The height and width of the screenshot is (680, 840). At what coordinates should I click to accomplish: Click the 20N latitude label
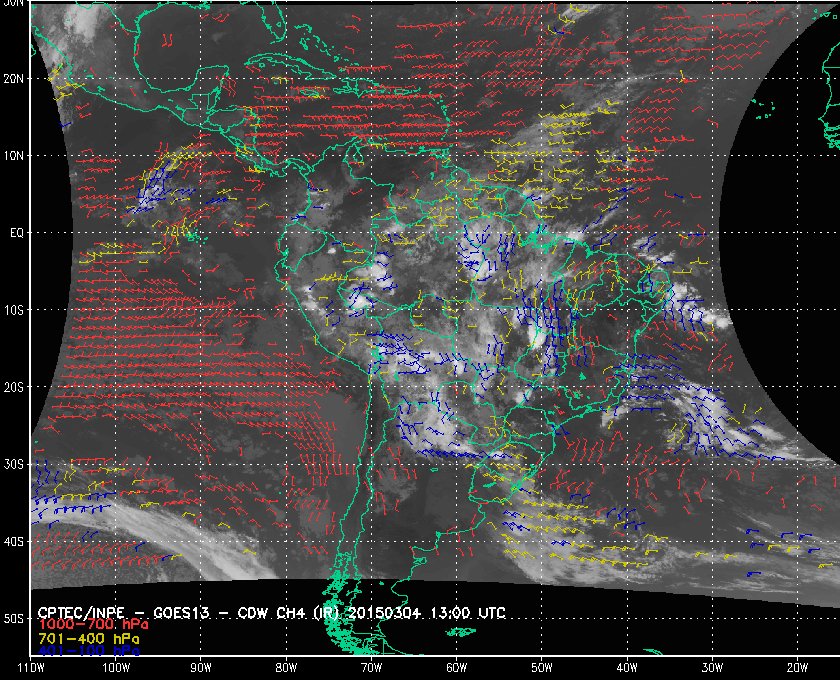pos(13,79)
